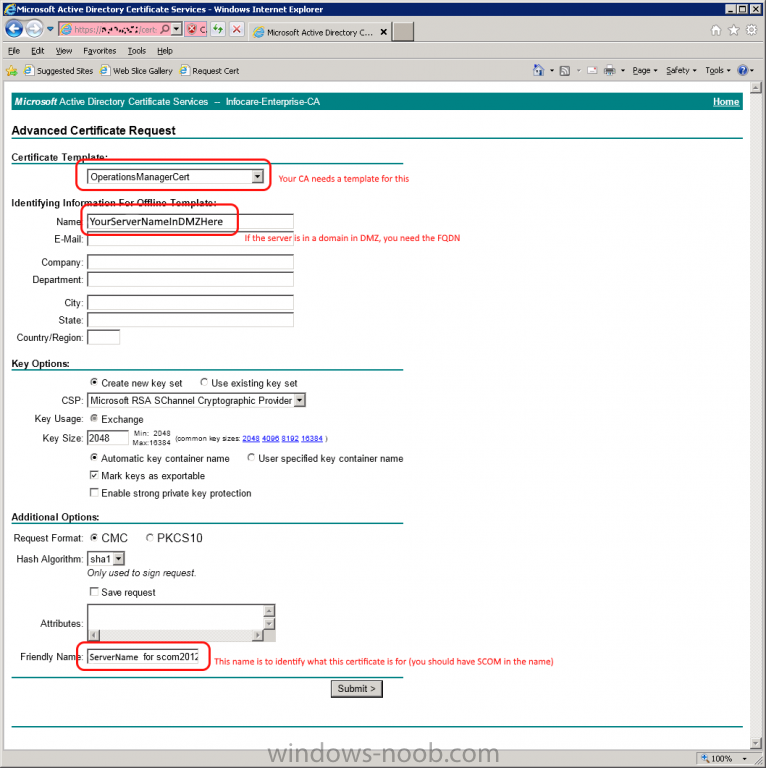Viewport: 766px width, 768px height.
Task: Click the Print icon
Action: click(x=609, y=71)
